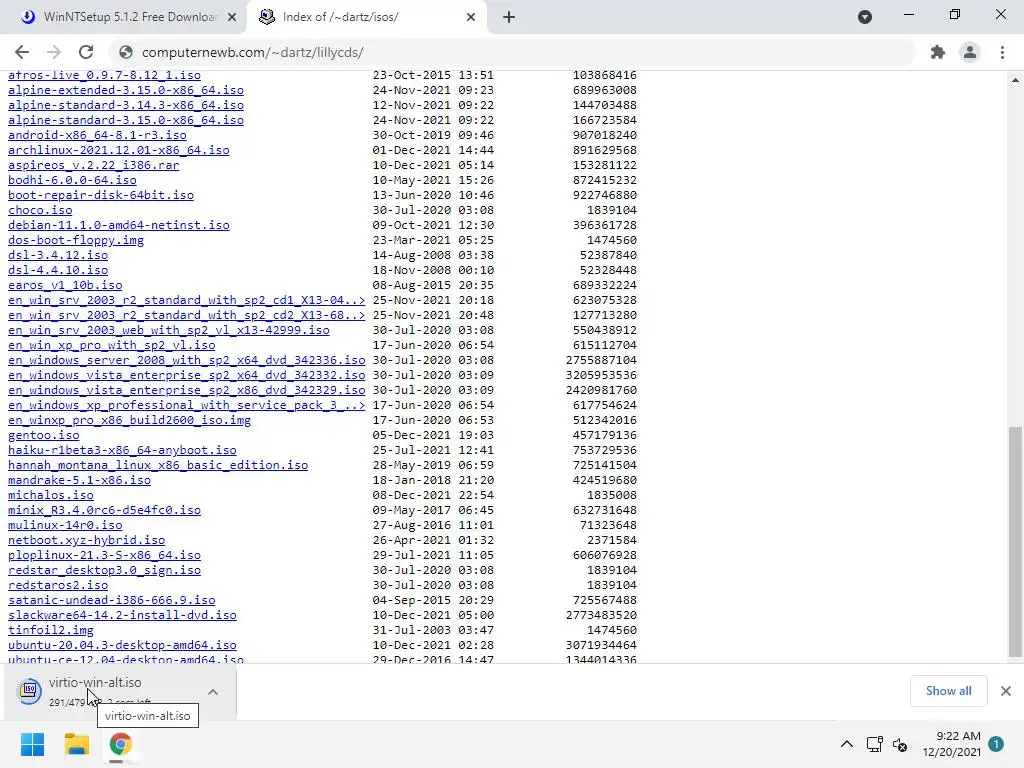Open the tab search dropdown button
Screen dimensions: 1024x768
tap(865, 17)
